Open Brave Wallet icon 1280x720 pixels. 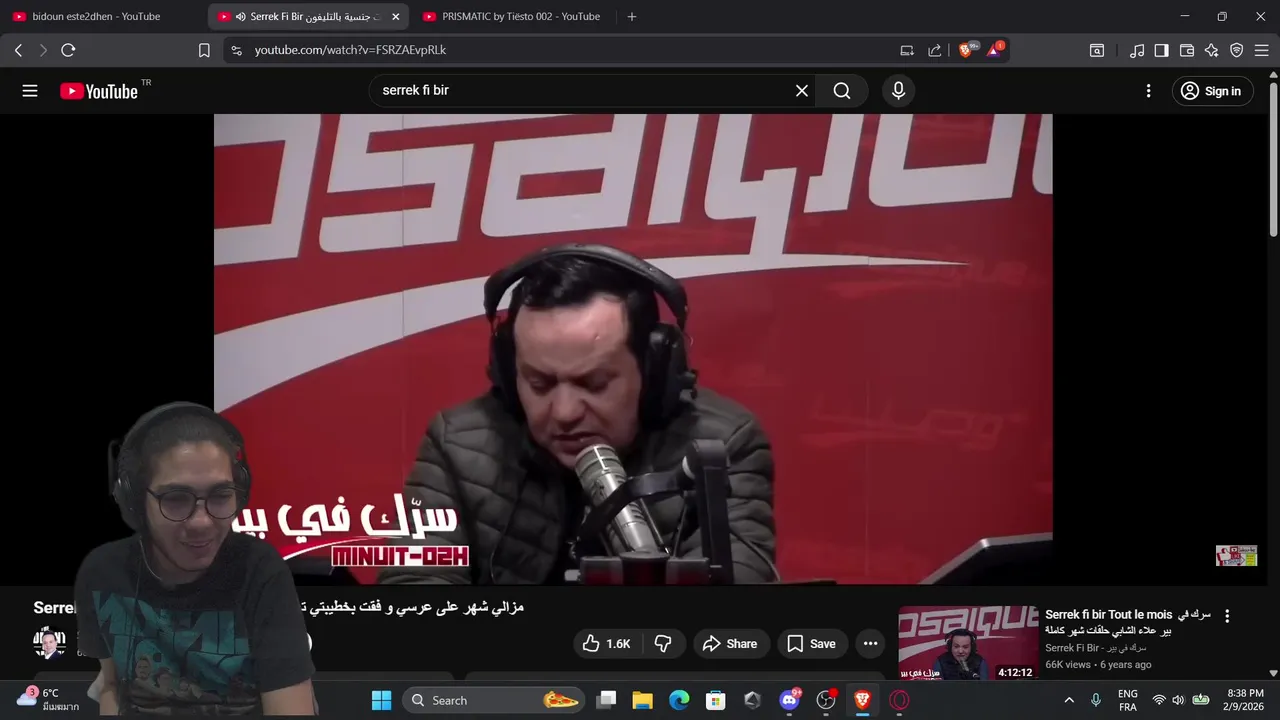1187,50
